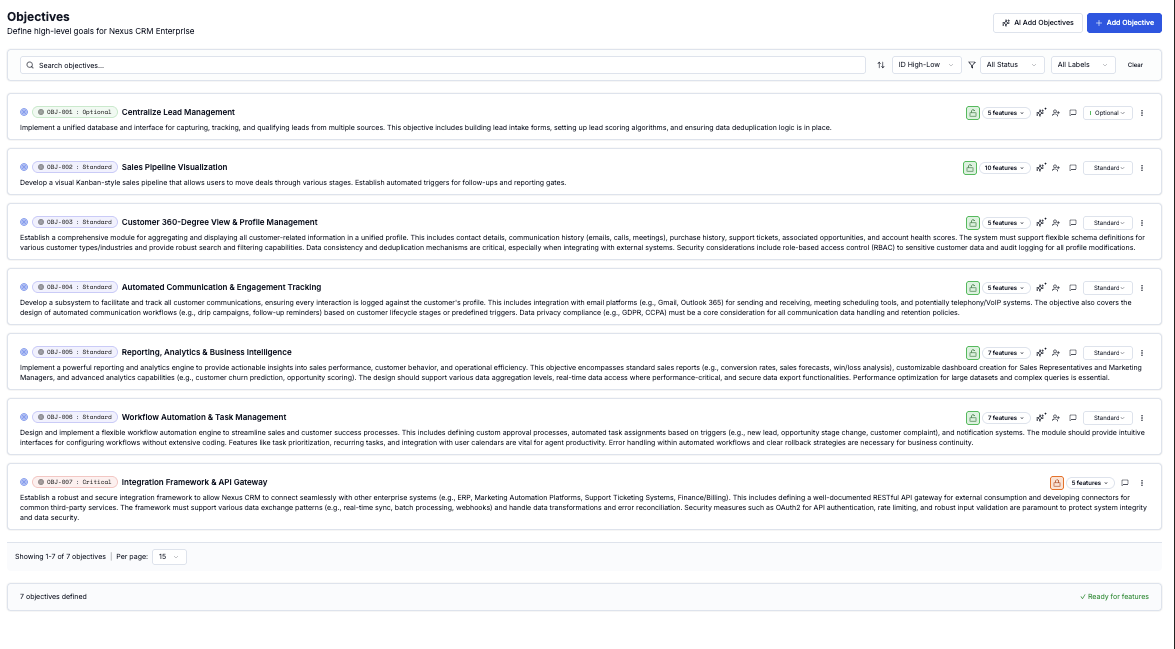
Task: Toggle the green lock on Centralize Lead Management
Action: (973, 113)
